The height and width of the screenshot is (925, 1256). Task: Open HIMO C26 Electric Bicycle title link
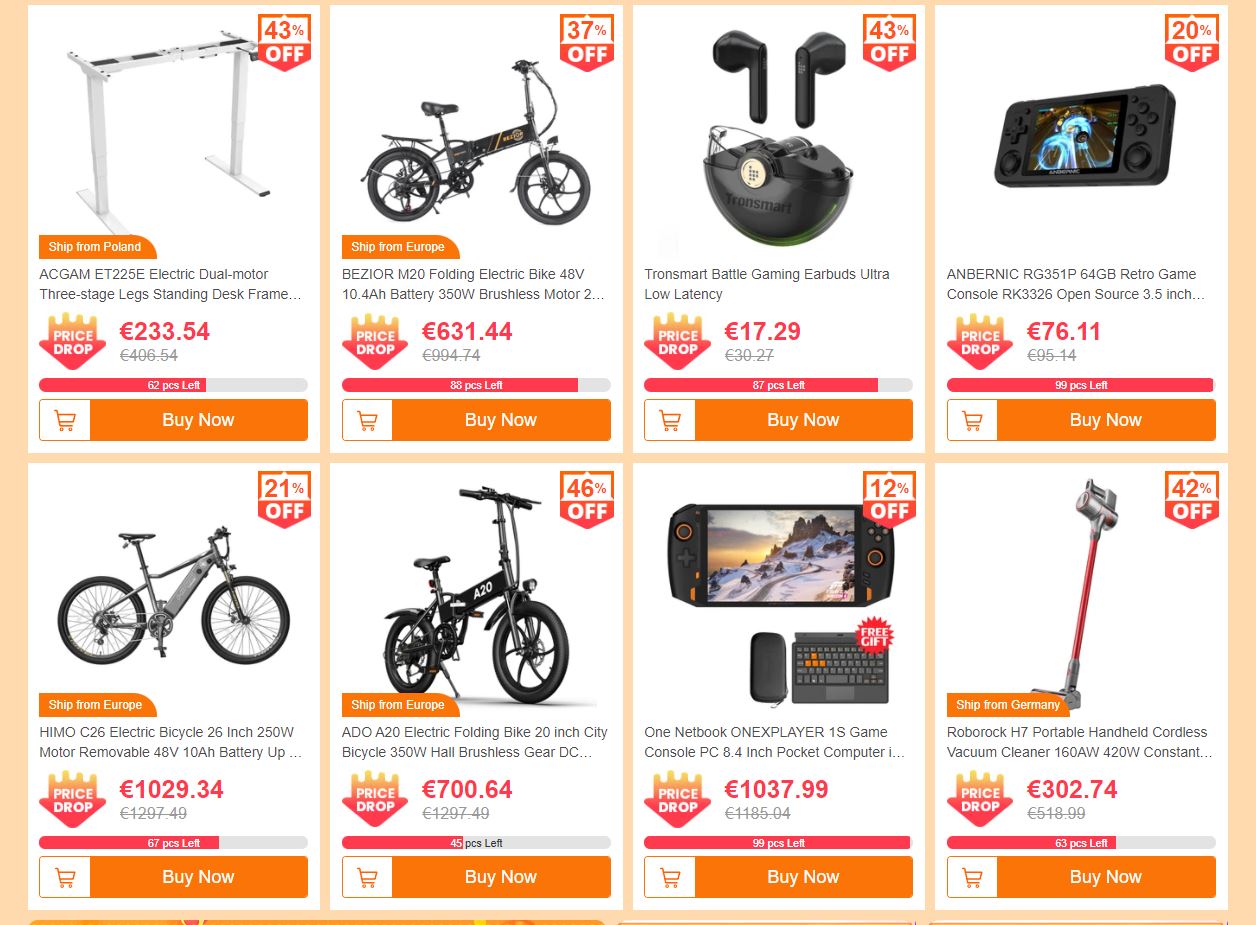click(x=170, y=742)
